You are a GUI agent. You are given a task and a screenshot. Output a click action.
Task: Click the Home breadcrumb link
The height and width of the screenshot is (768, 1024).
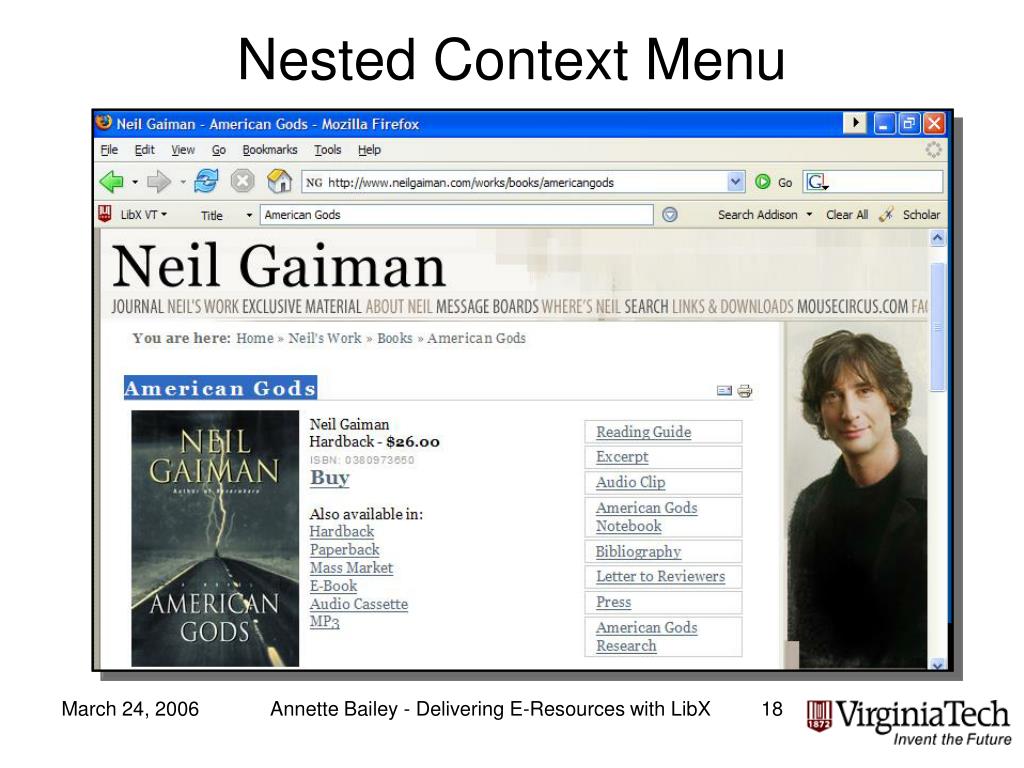tap(255, 338)
